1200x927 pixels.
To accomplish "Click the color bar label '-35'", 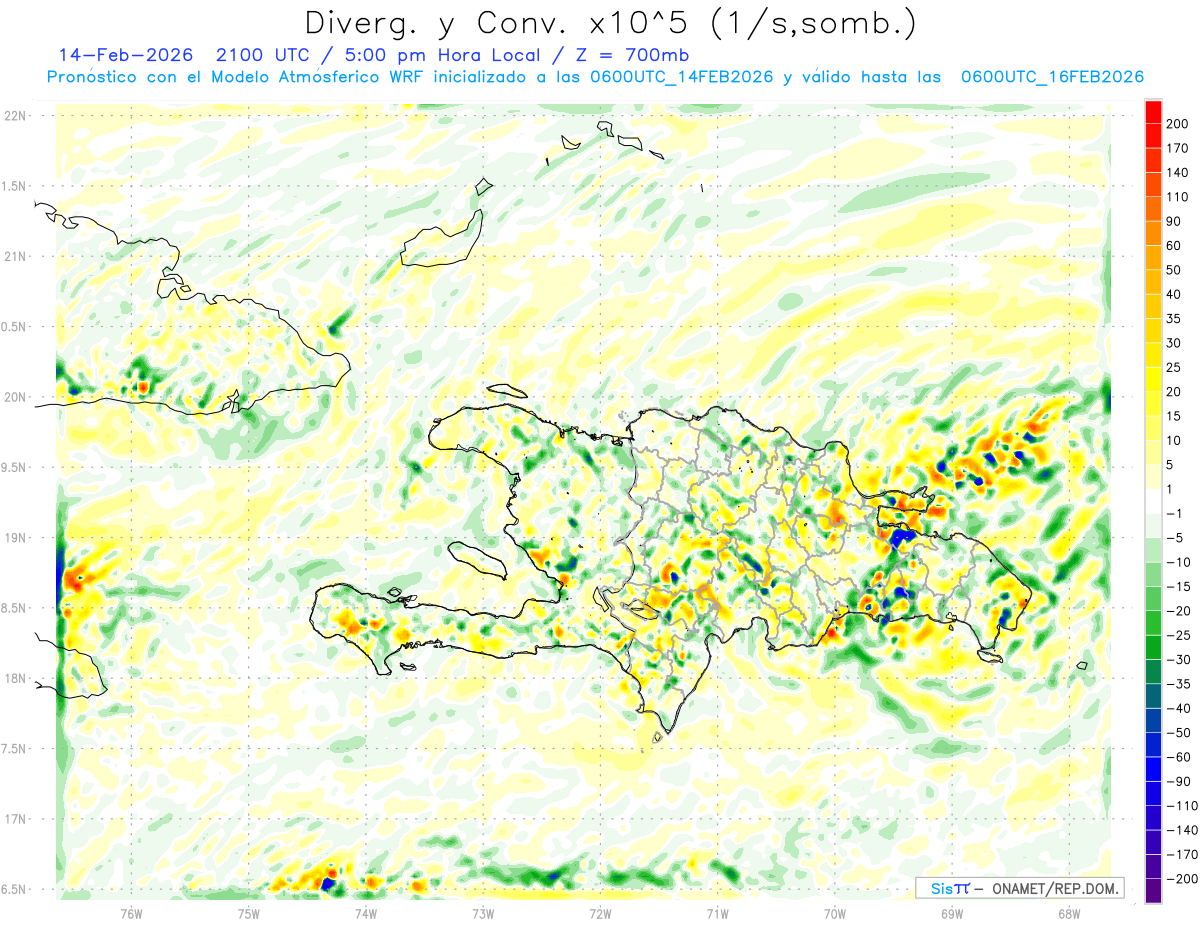I will [1177, 684].
